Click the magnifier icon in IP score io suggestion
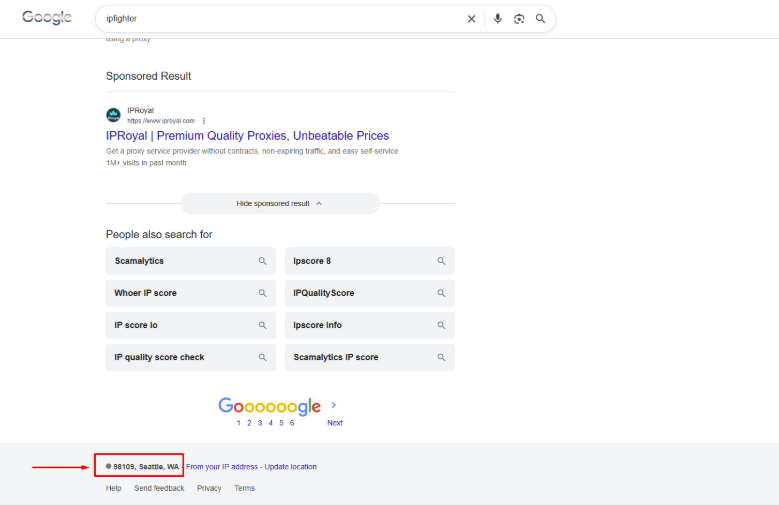 262,325
